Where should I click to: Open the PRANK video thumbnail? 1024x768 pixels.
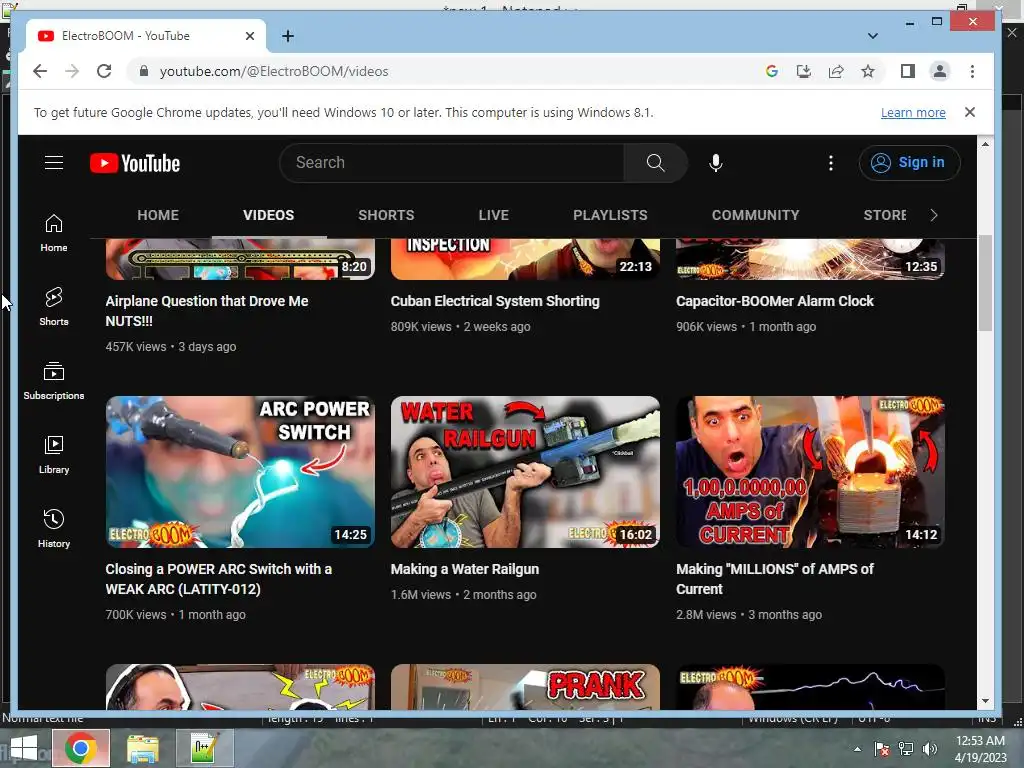pos(525,687)
